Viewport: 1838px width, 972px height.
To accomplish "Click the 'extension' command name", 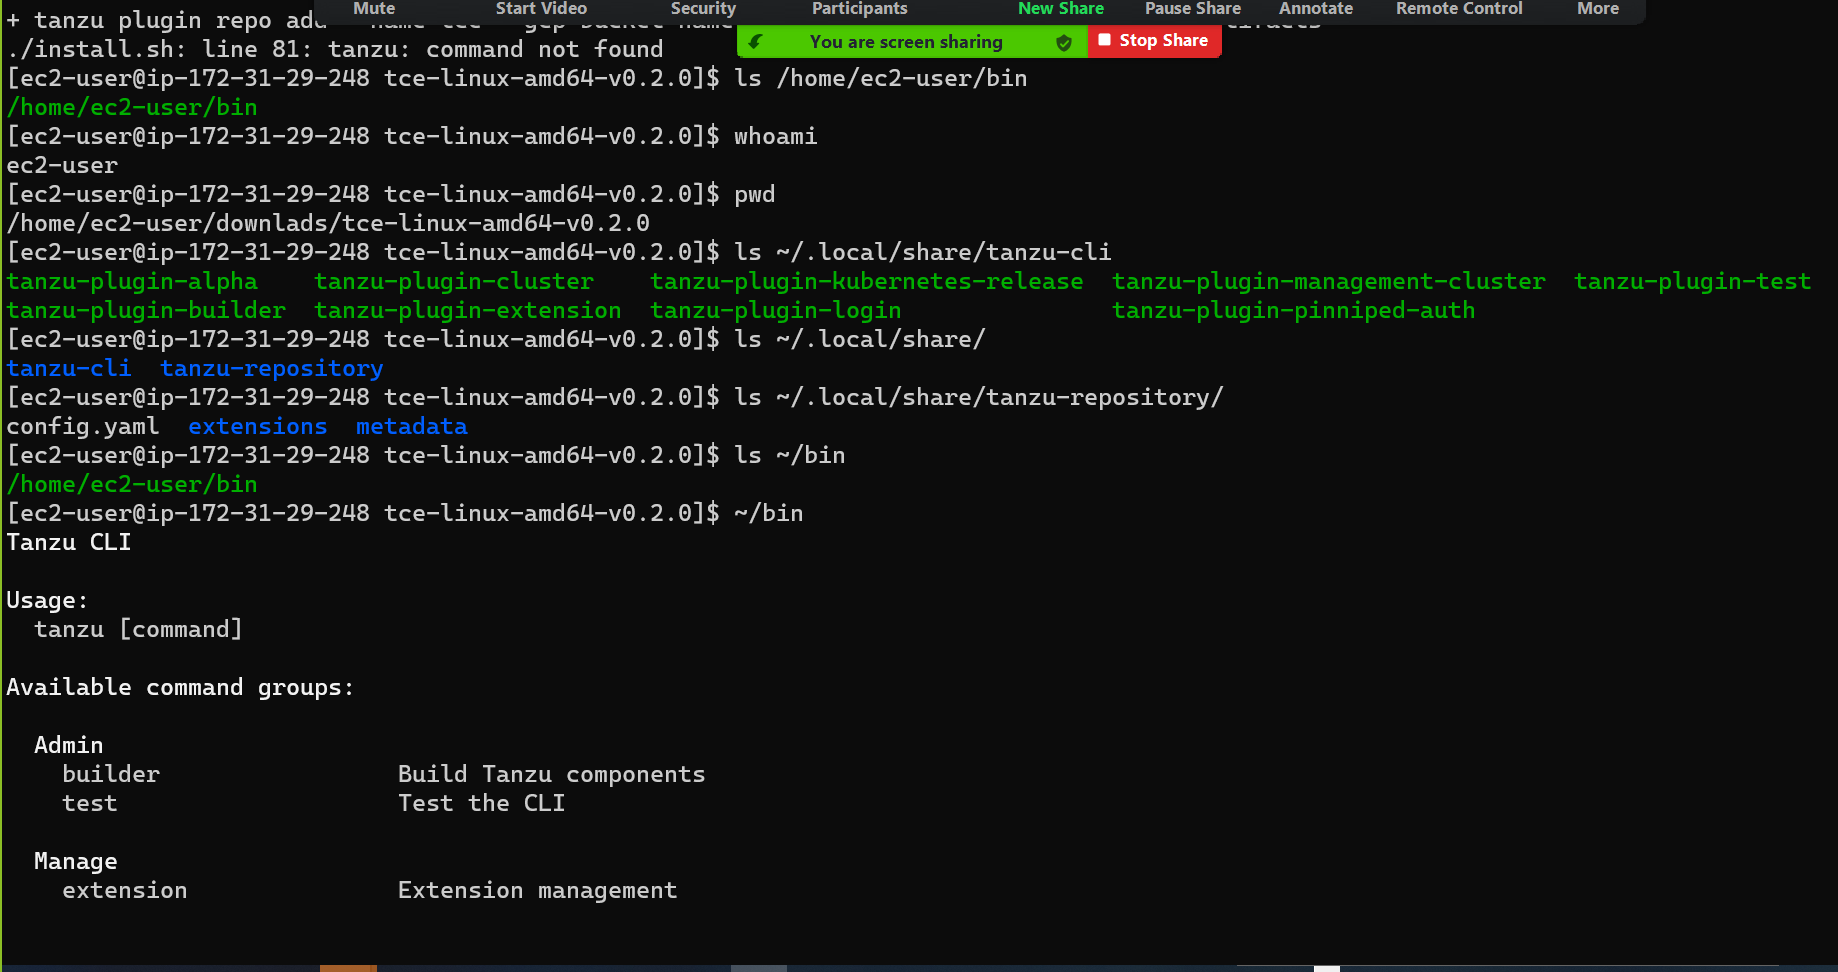I will (x=125, y=891).
